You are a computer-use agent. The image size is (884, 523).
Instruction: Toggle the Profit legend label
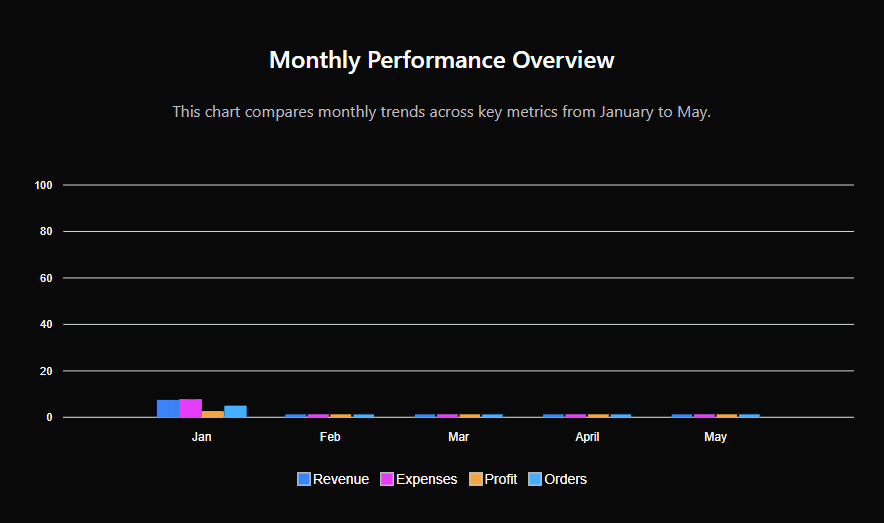[x=501, y=479]
